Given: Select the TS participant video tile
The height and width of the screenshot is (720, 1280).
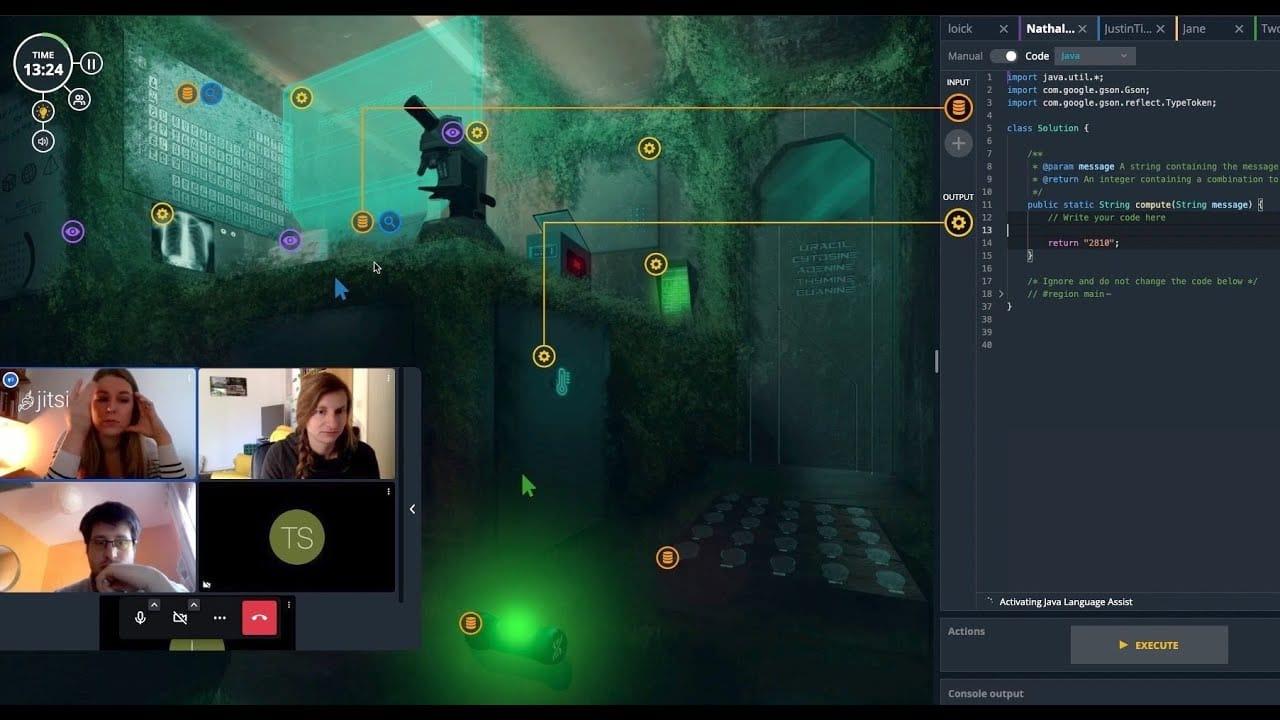Looking at the screenshot, I should click(297, 537).
